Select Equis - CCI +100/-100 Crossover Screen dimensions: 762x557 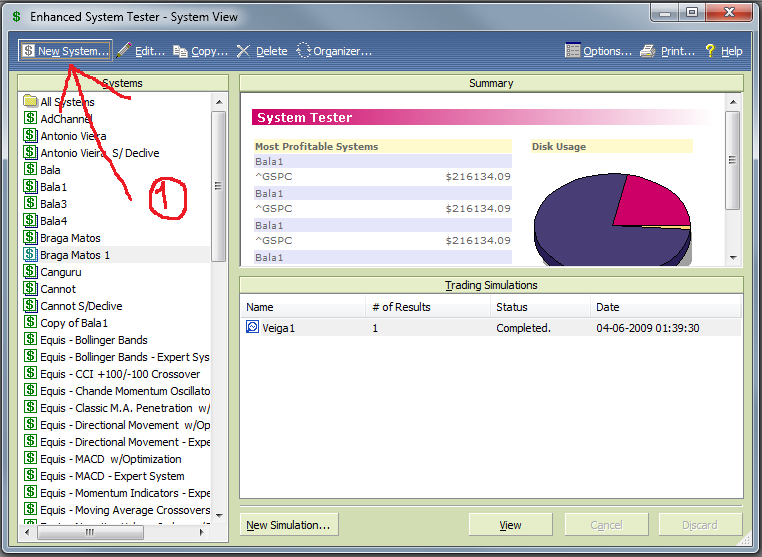(120, 374)
